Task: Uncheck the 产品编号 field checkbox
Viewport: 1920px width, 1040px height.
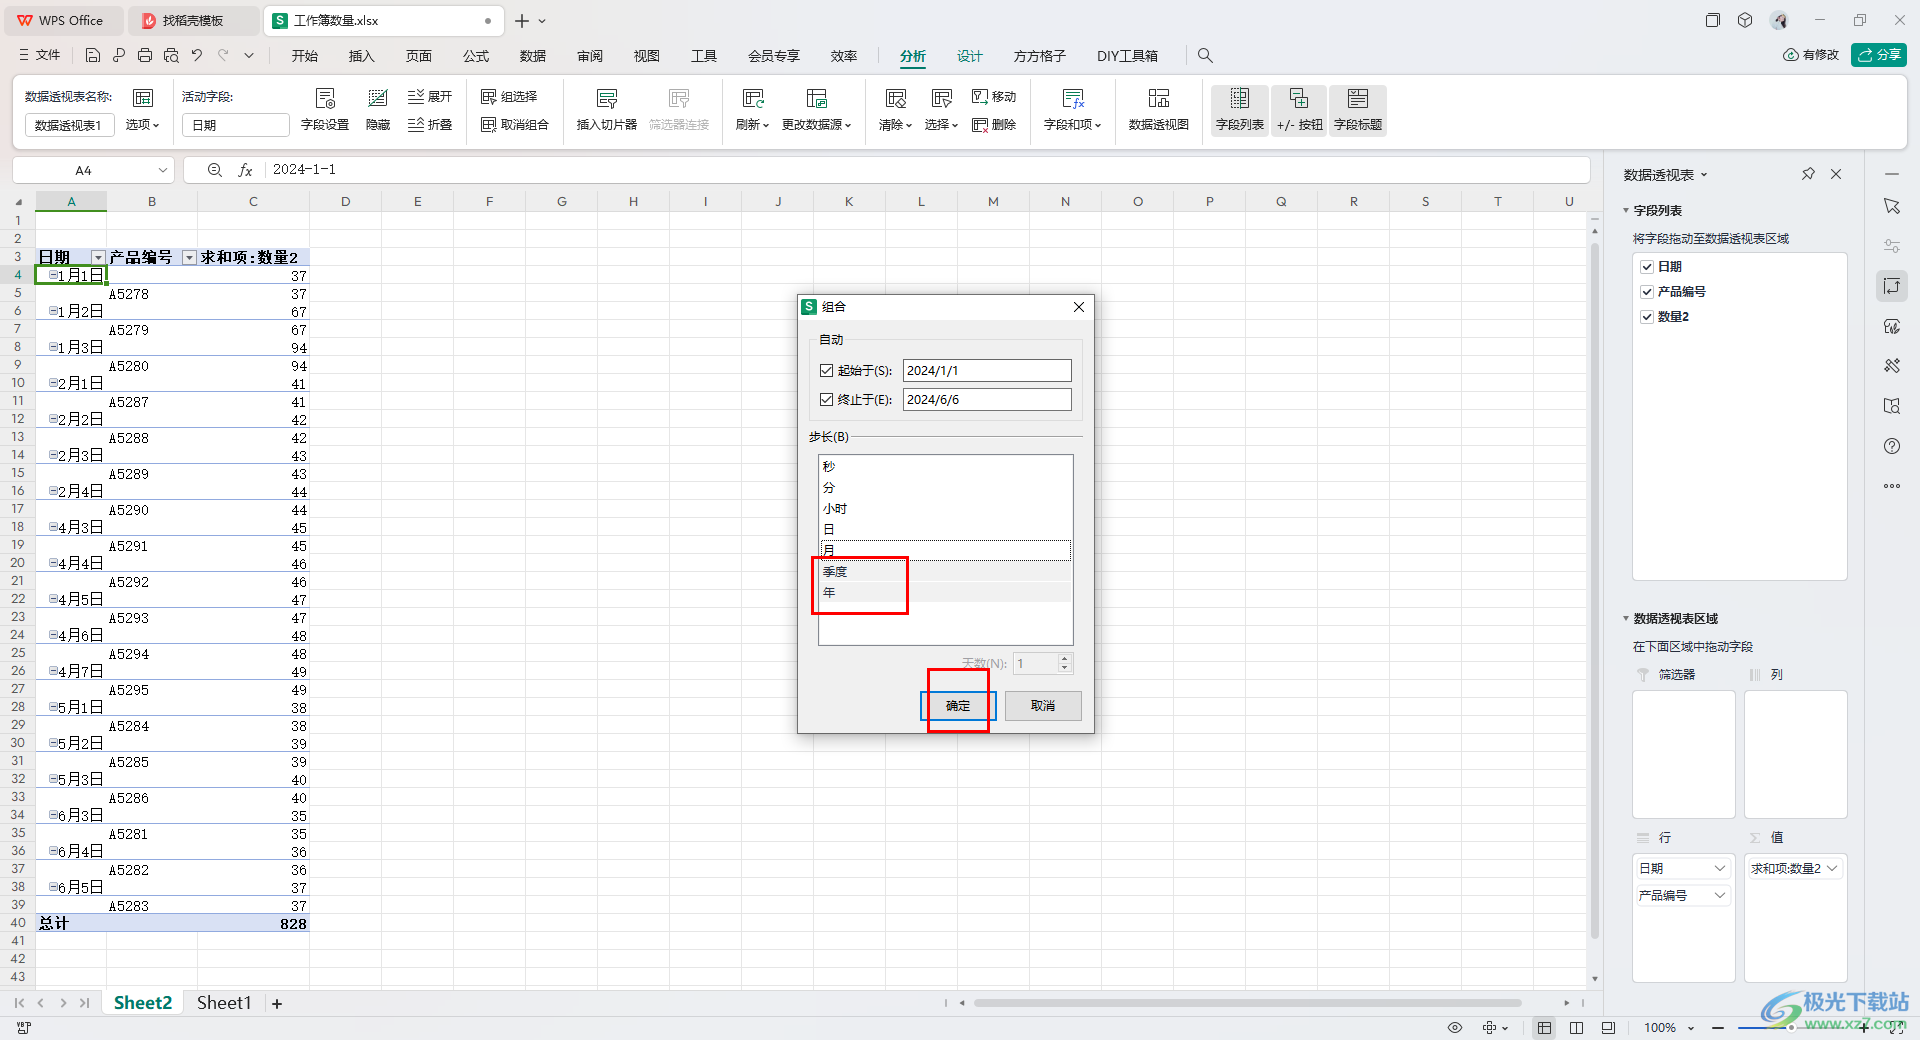Action: (x=1647, y=292)
